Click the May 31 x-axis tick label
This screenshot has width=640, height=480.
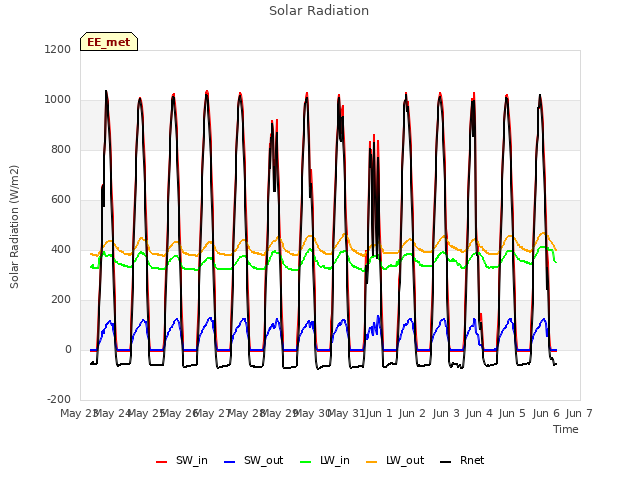pyautogui.click(x=346, y=413)
